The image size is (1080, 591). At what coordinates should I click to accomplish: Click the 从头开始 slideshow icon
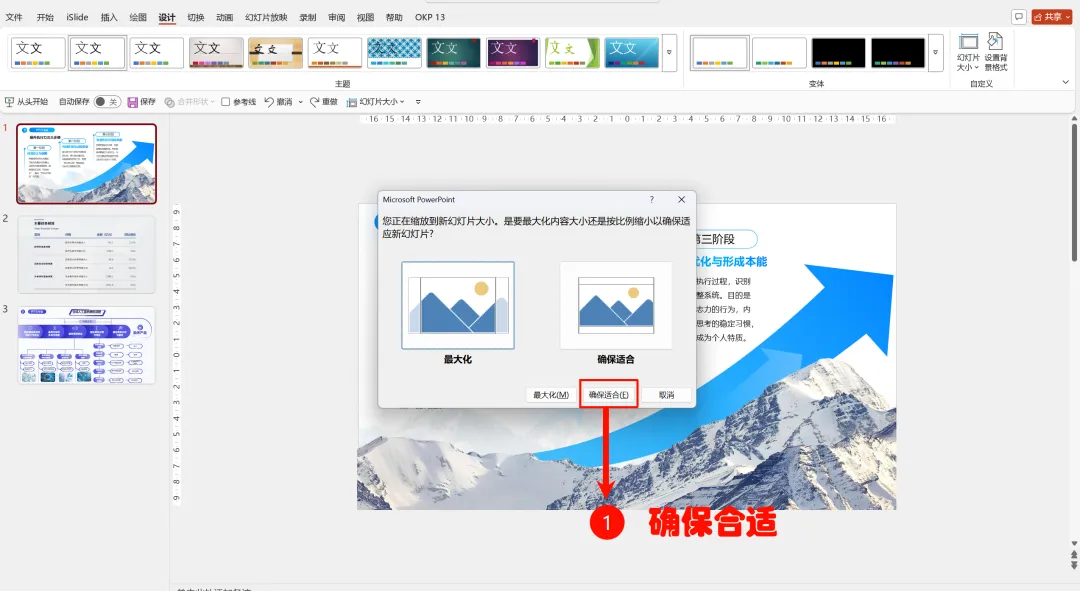[x=9, y=102]
